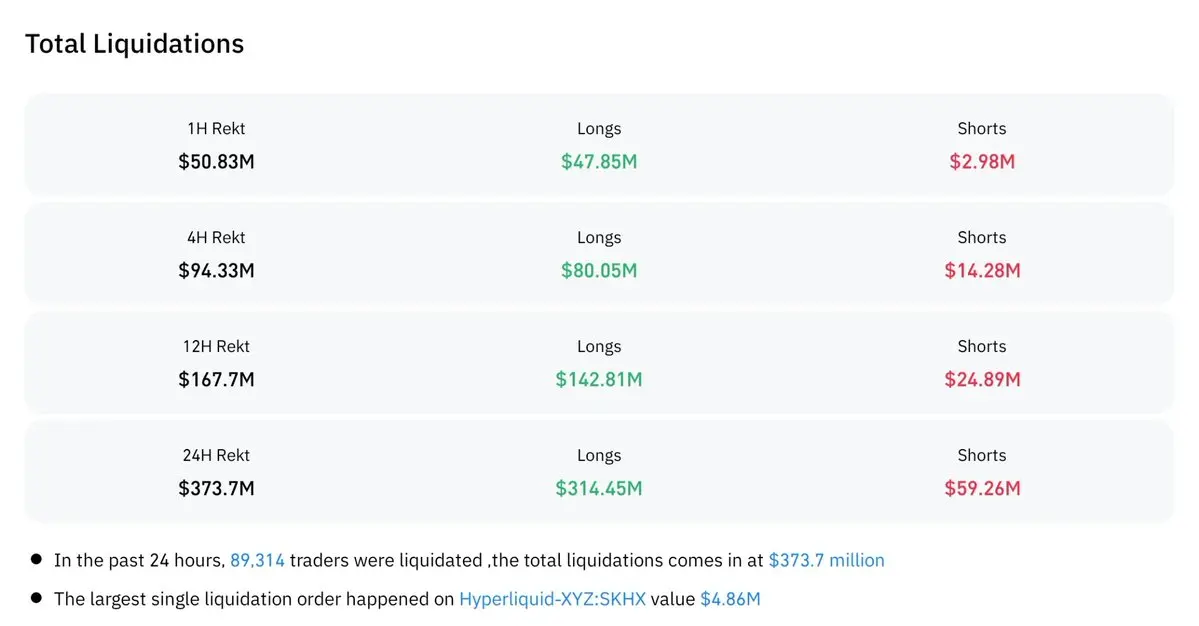Click the $4.86M largest order value
Screen dimensions: 1199x626
click(730, 599)
